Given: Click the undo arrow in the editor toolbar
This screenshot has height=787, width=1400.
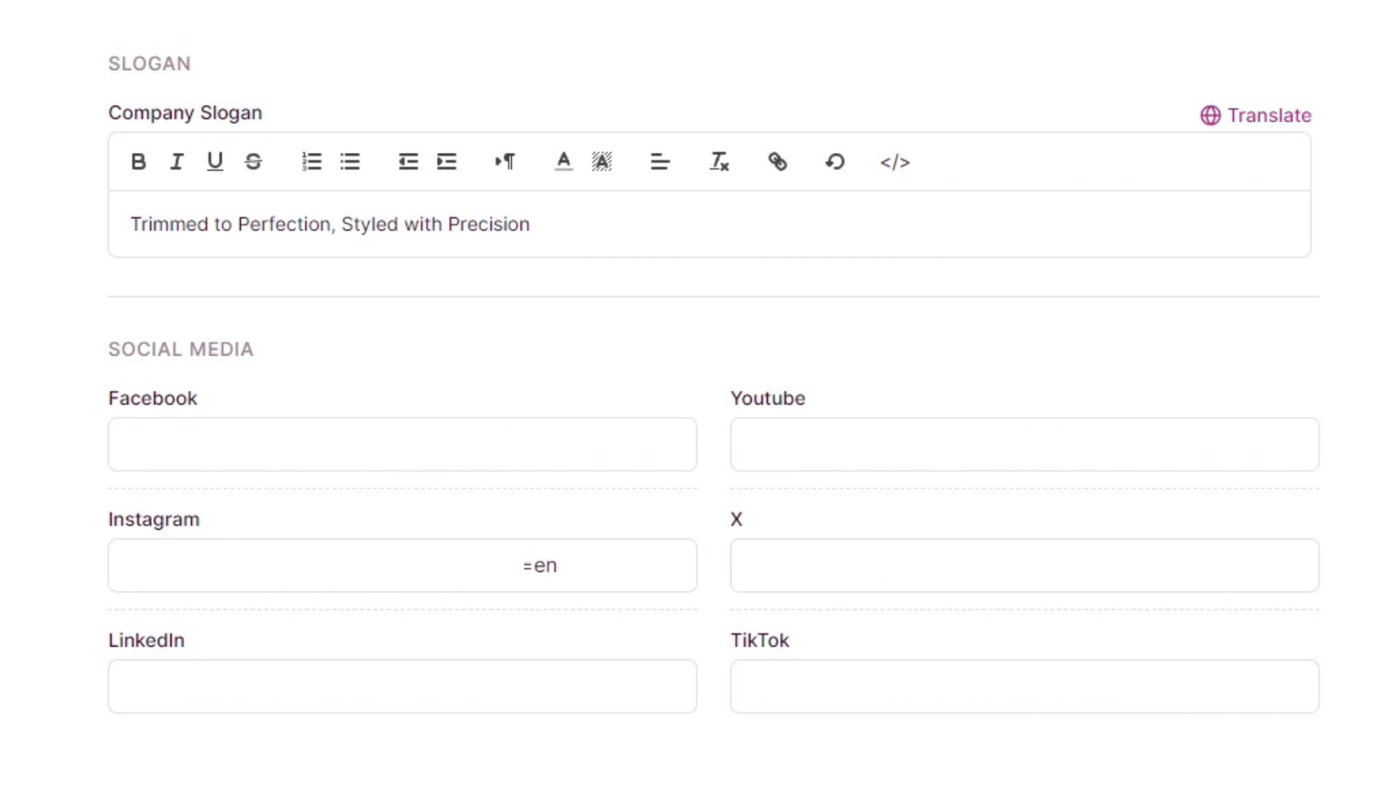Looking at the screenshot, I should click(x=835, y=162).
